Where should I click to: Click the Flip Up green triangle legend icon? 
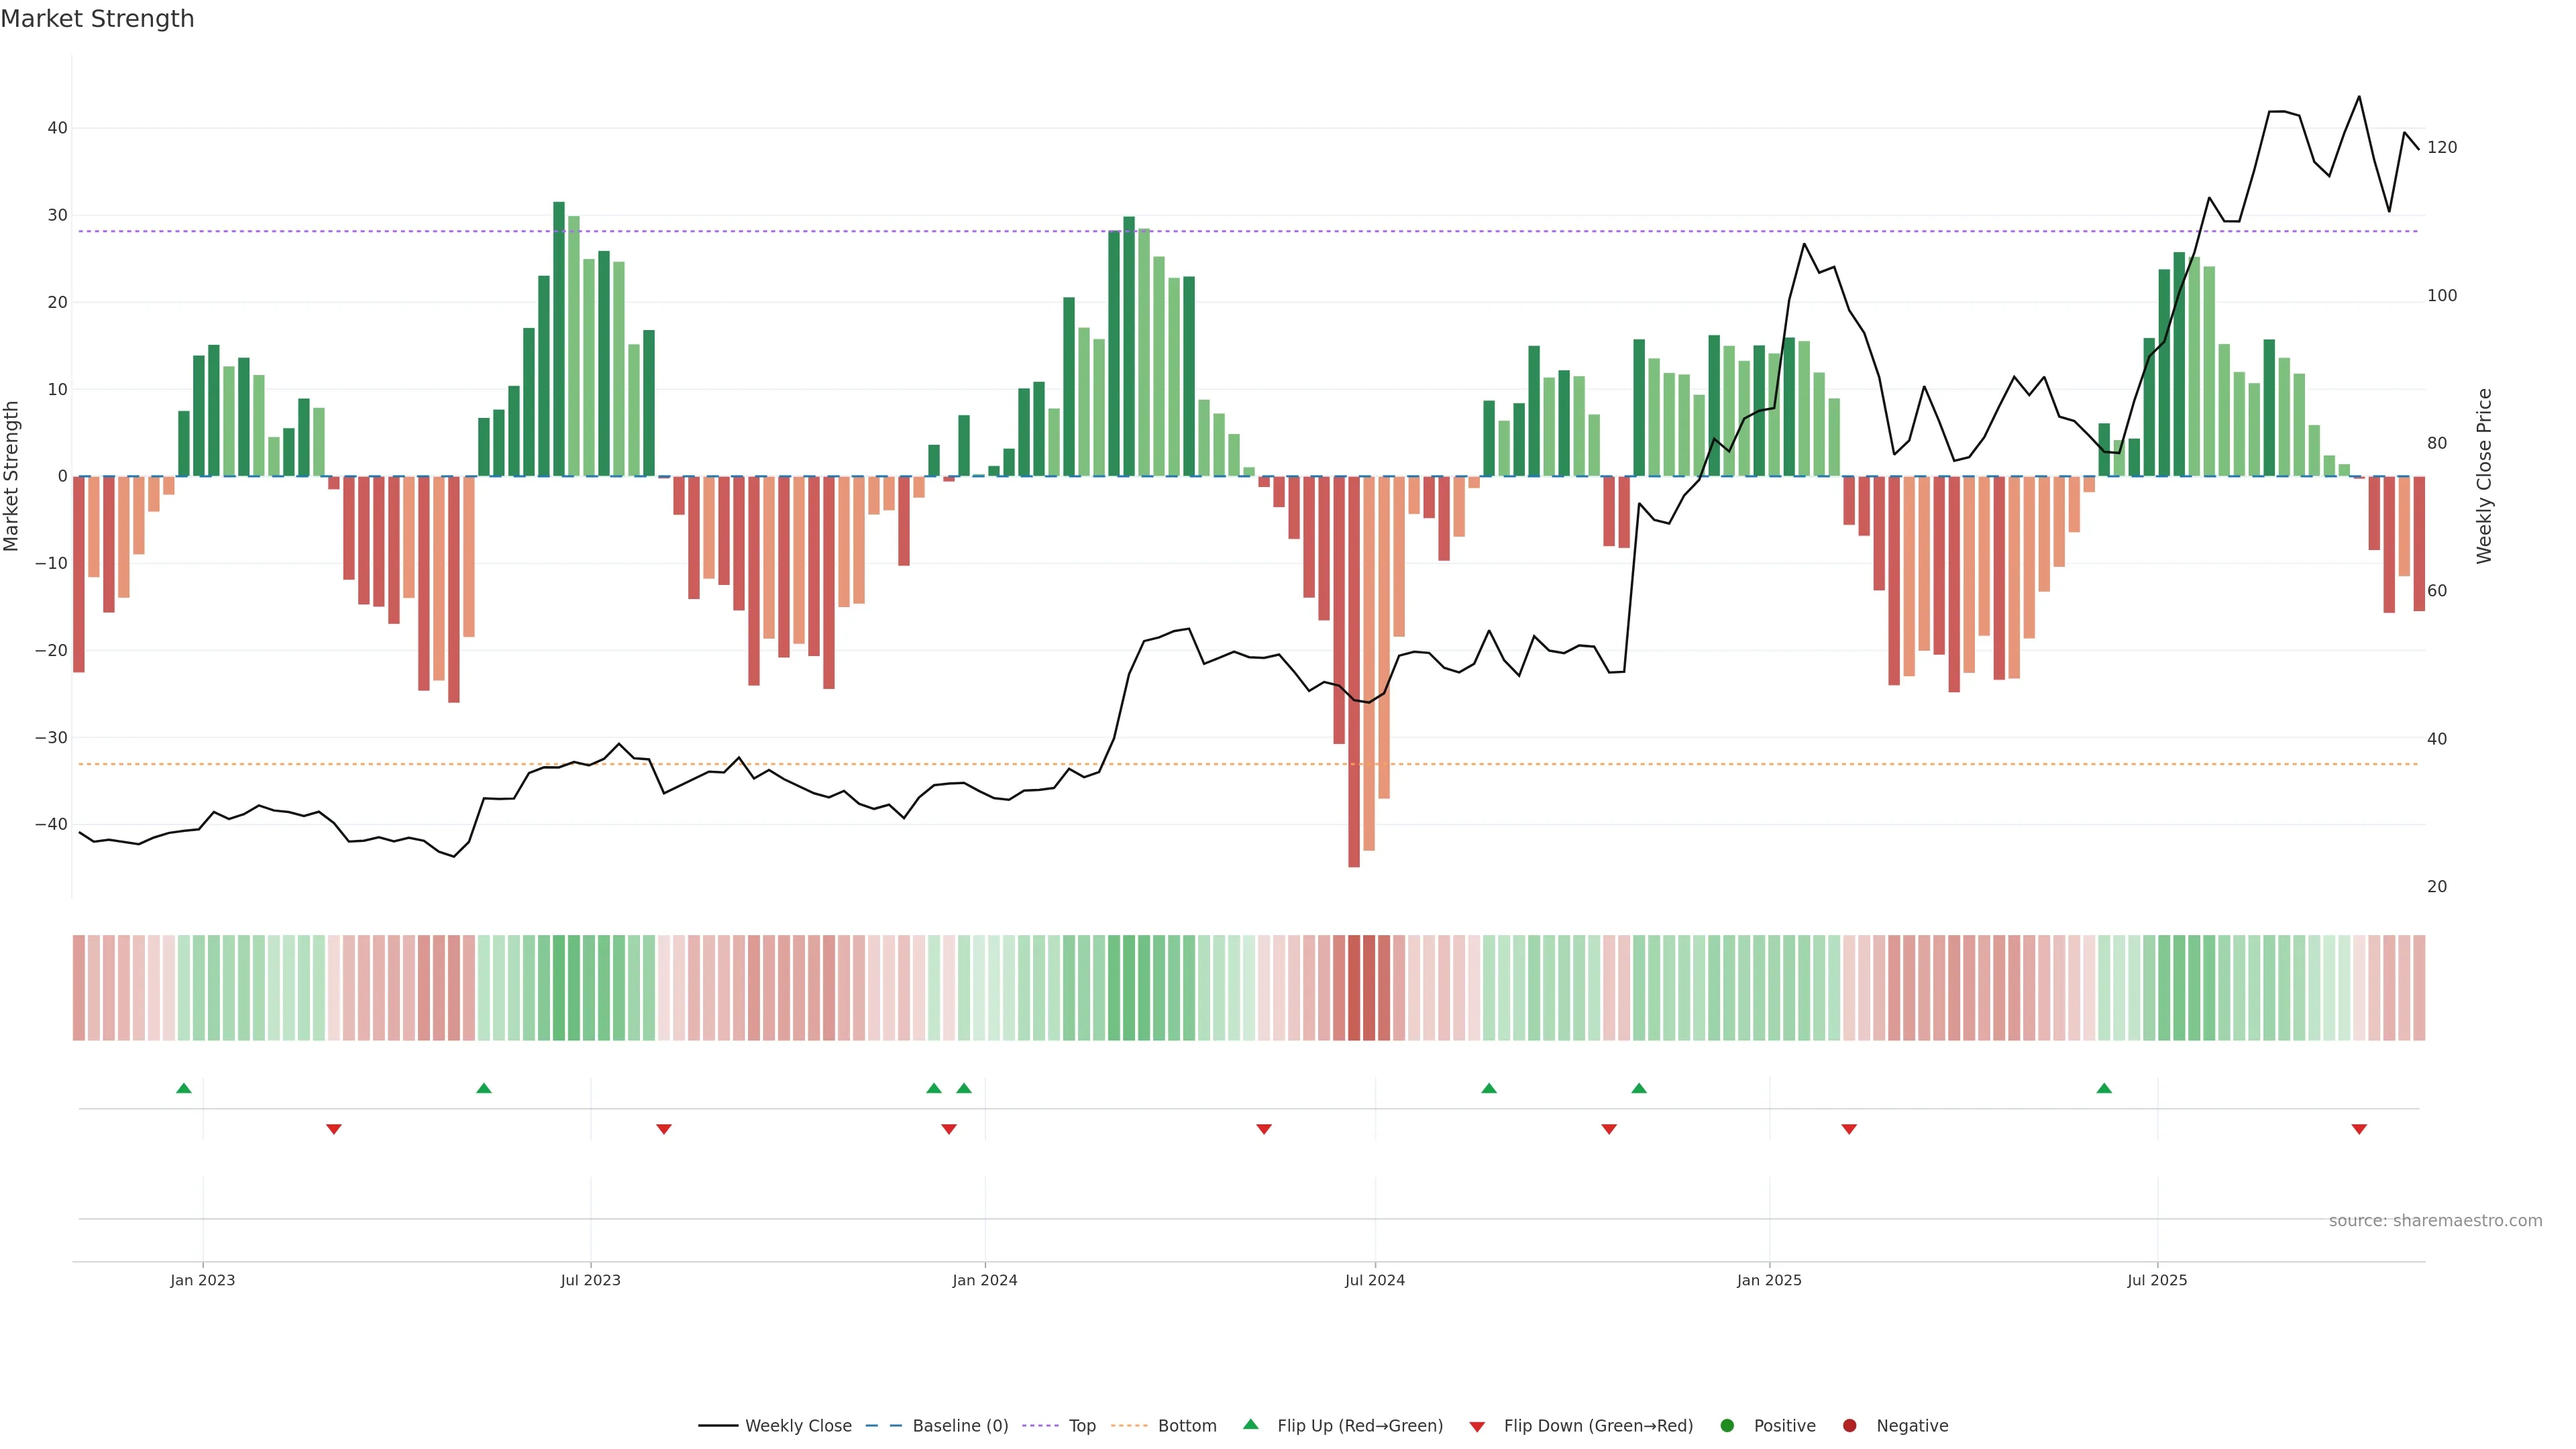pyautogui.click(x=1250, y=1424)
